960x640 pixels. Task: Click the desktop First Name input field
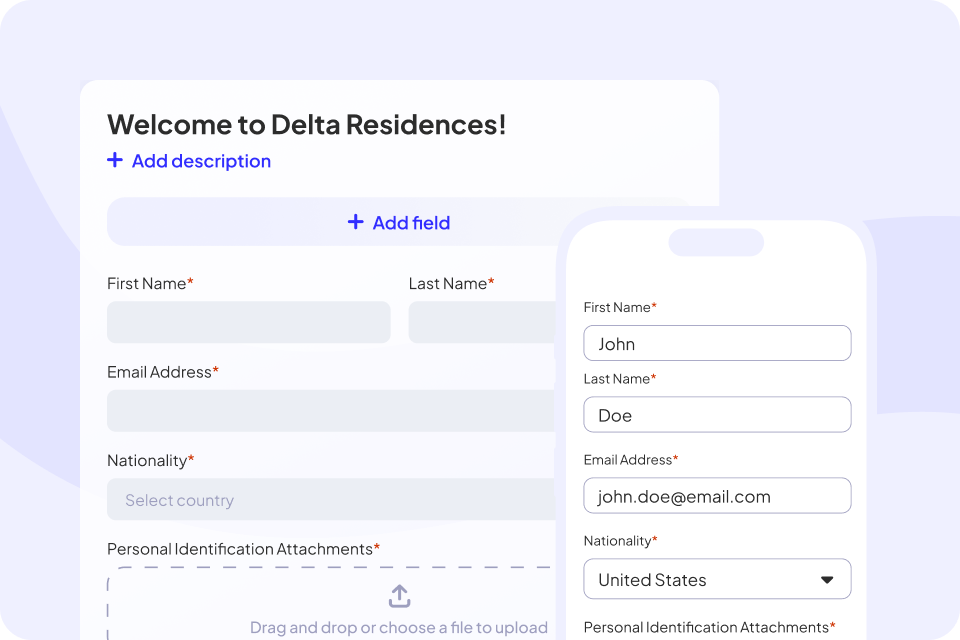coord(249,322)
